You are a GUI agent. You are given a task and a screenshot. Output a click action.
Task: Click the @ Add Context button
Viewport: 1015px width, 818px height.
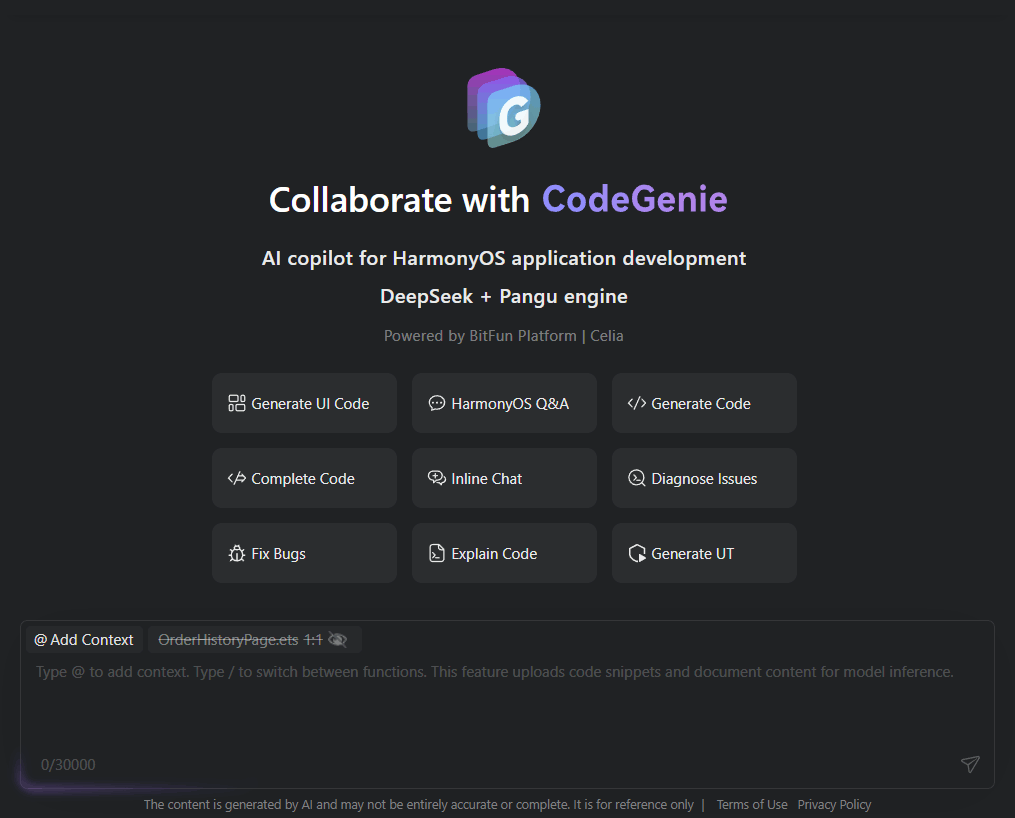tap(84, 639)
